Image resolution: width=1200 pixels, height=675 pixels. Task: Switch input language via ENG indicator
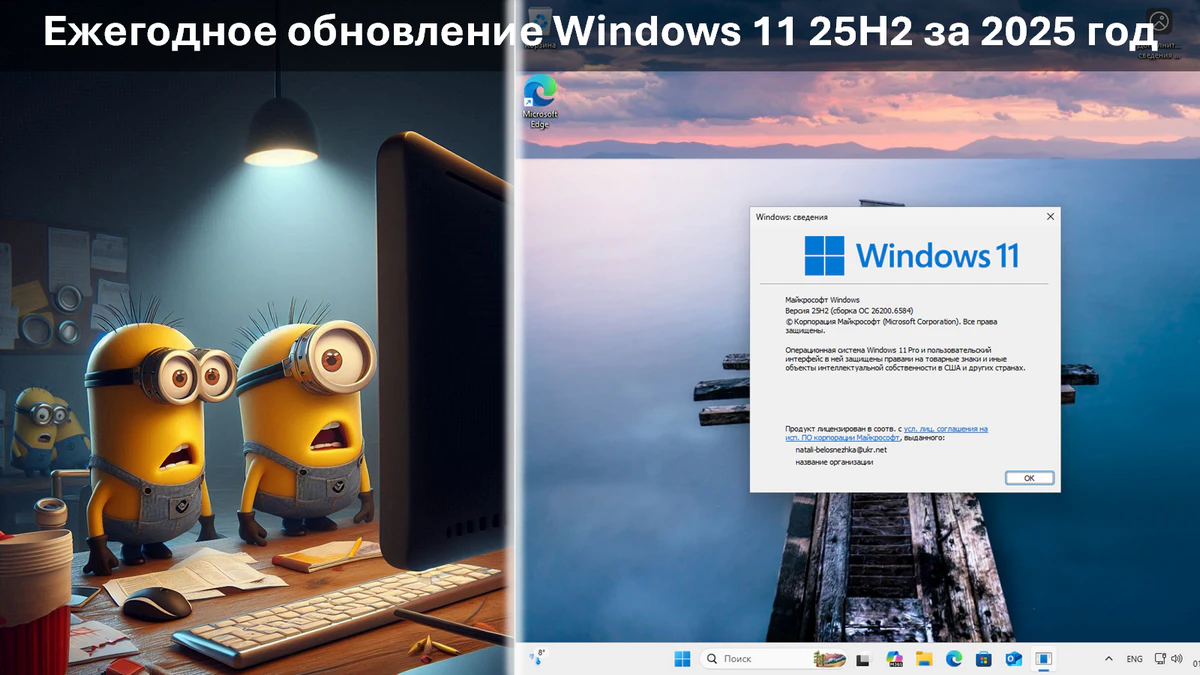point(1134,659)
